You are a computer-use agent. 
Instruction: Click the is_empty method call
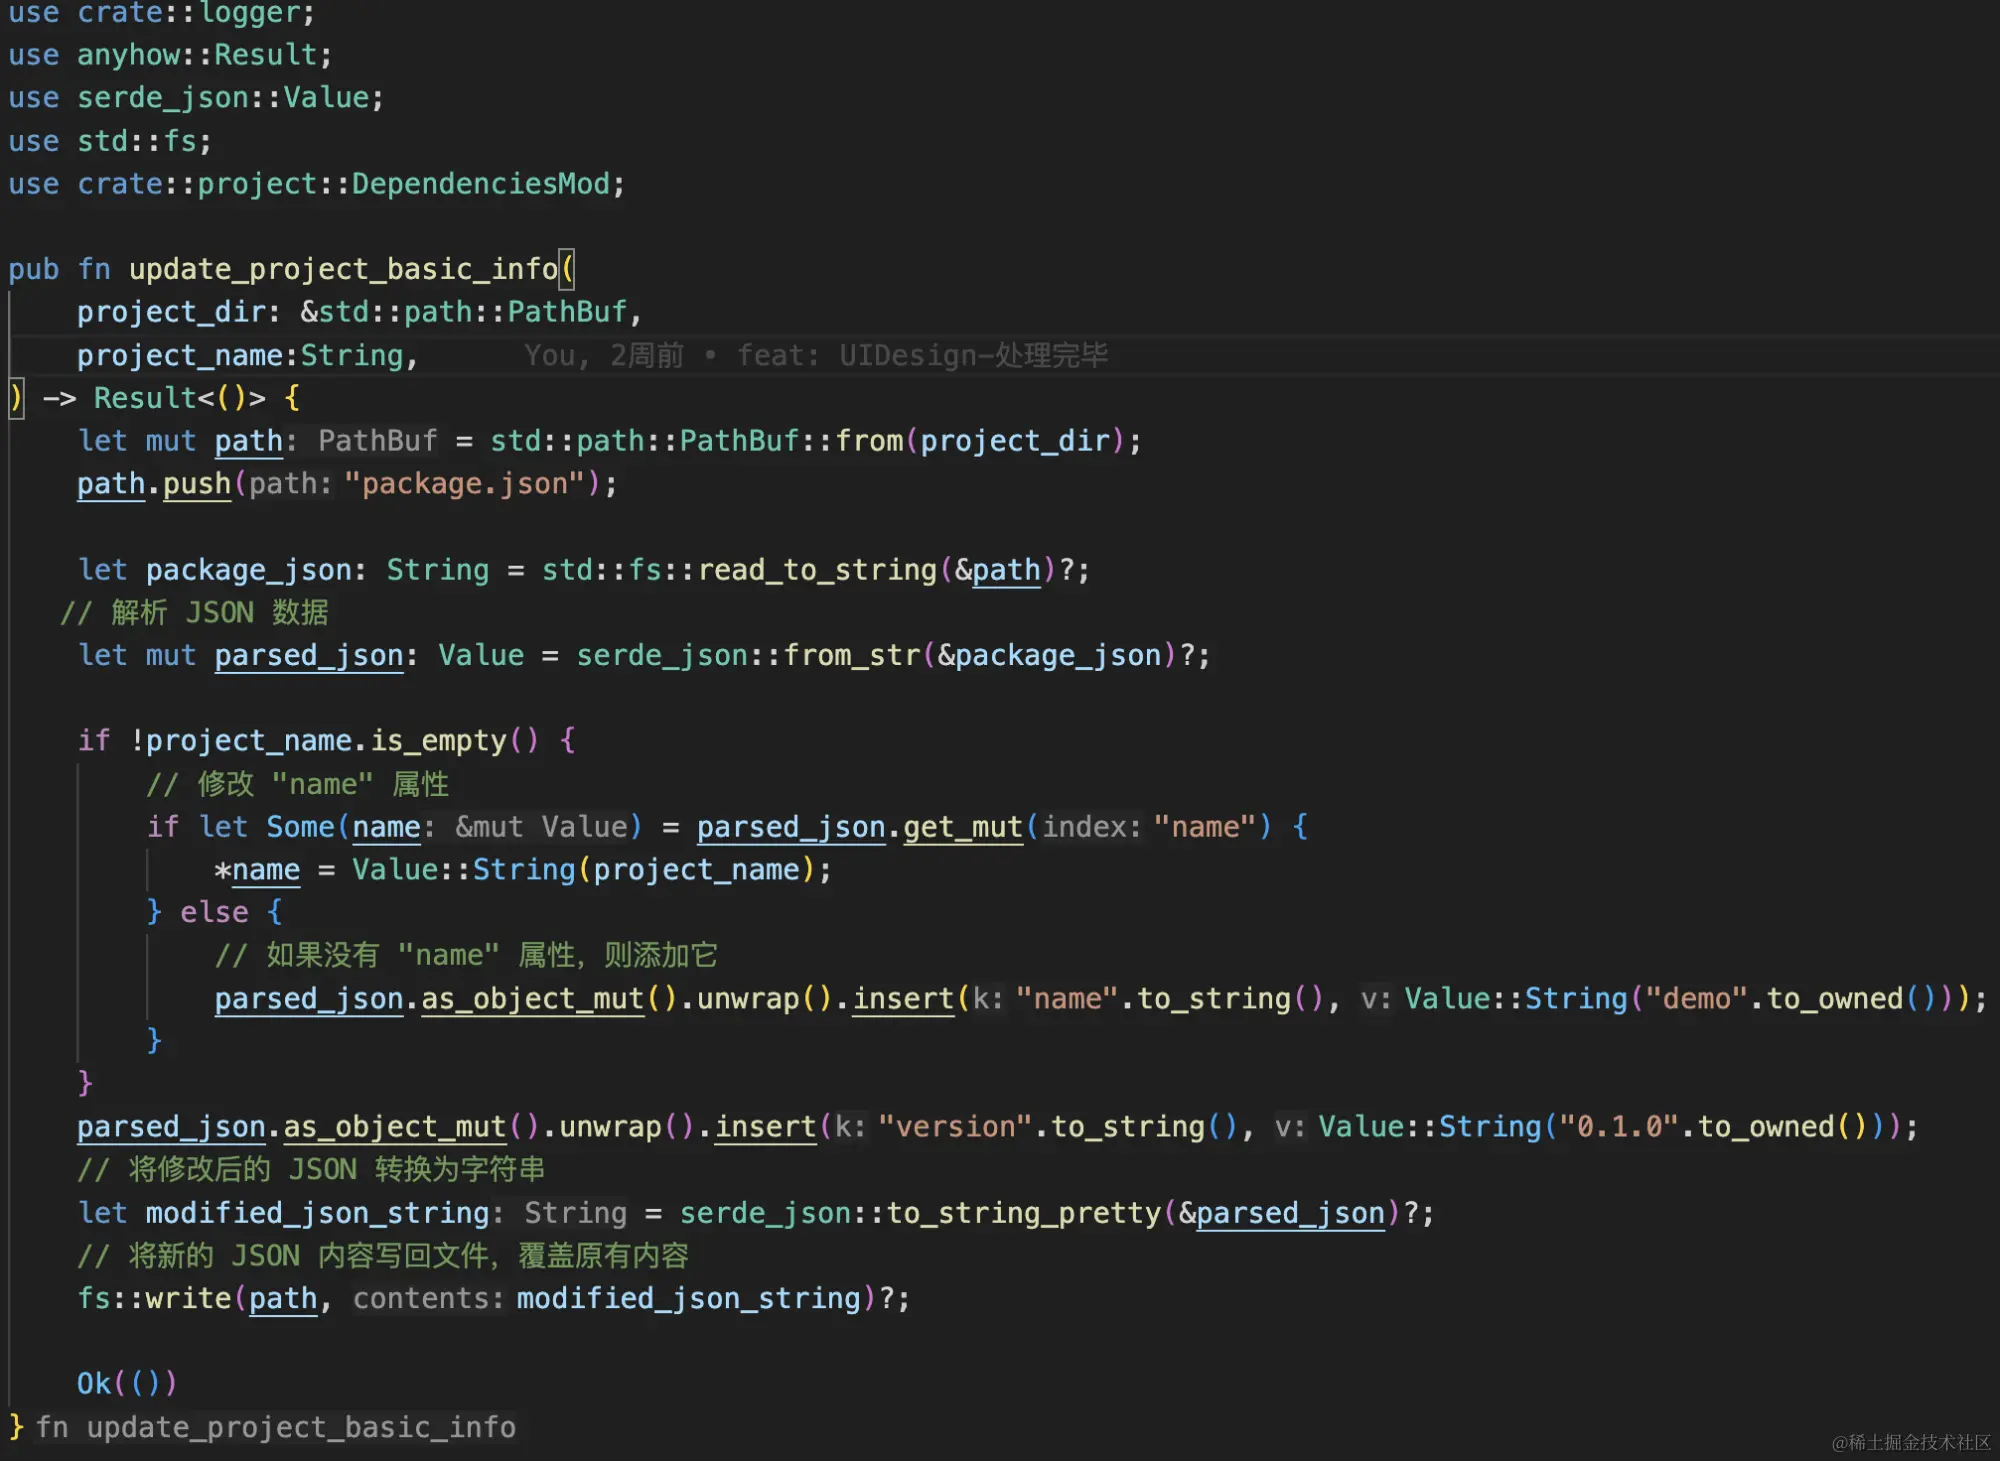pos(438,741)
